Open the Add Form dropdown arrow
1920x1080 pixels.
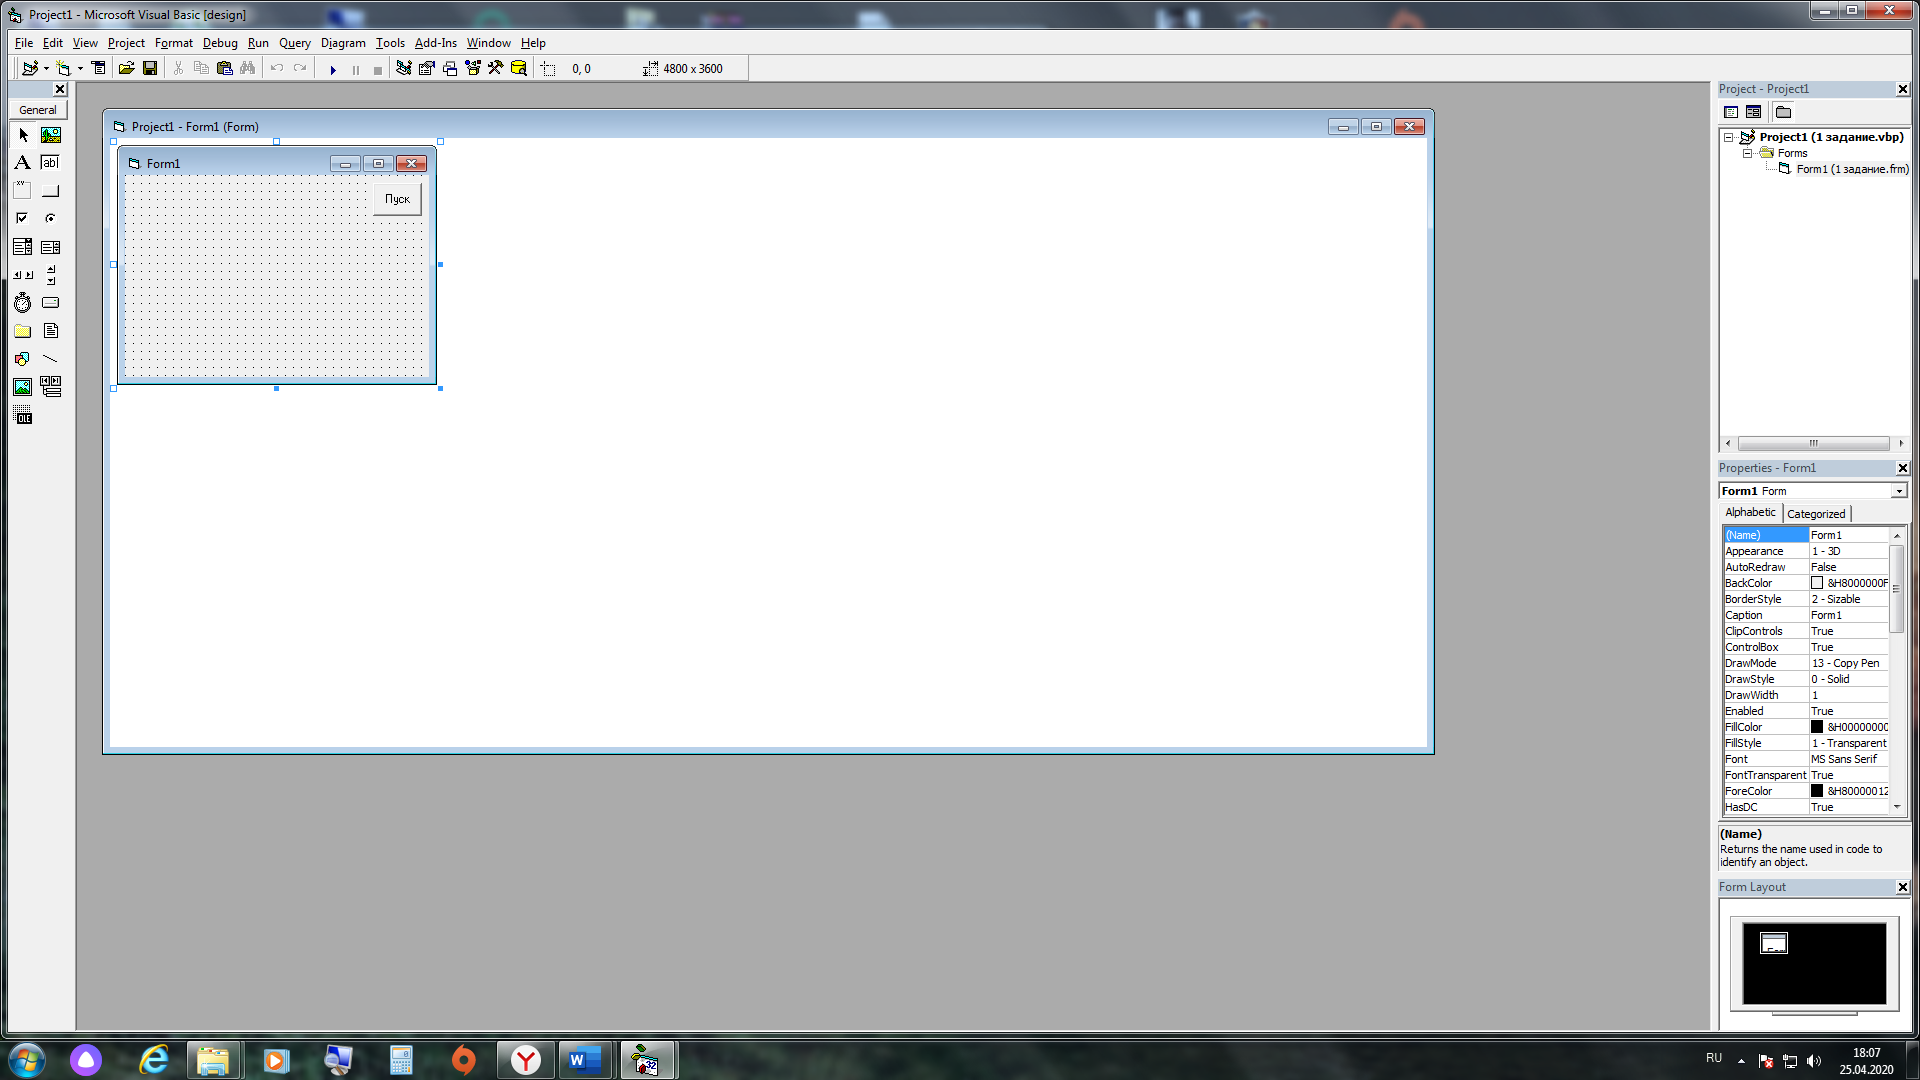point(80,68)
